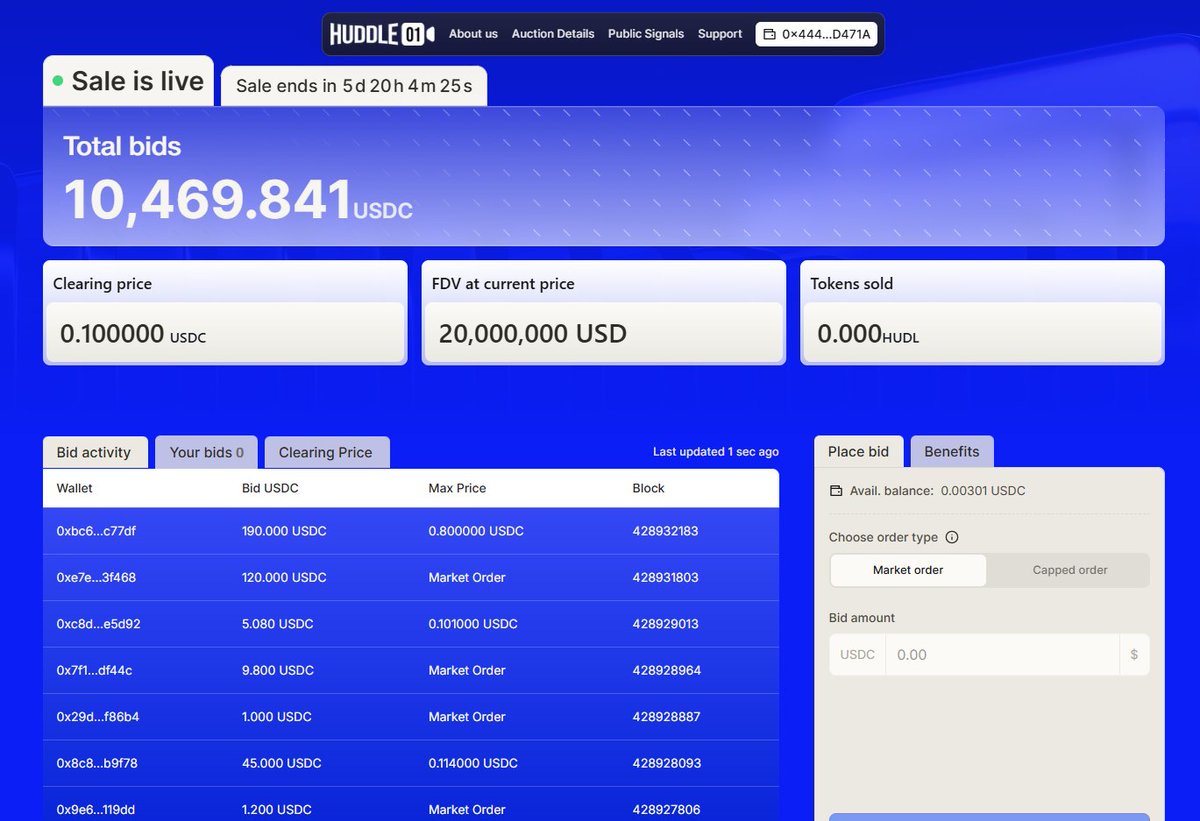The image size is (1200, 821).
Task: Click wallet 0xc8d...e5d92
Action: (x=98, y=623)
